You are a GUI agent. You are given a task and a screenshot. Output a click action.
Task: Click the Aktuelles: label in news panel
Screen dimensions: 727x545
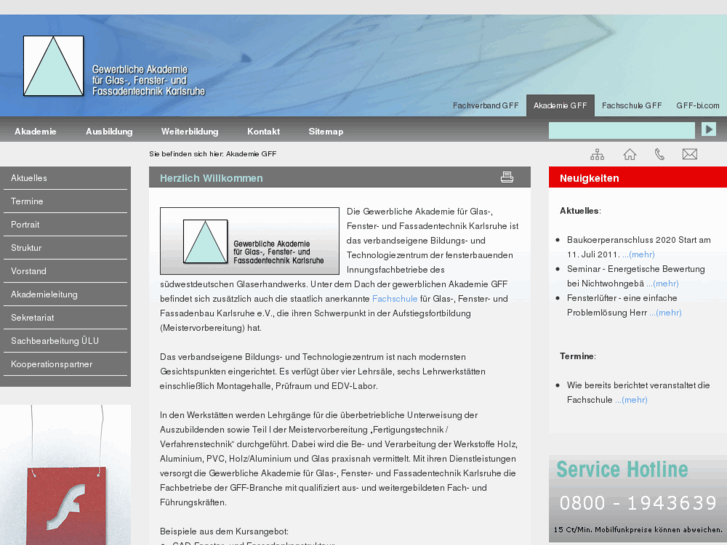click(x=580, y=211)
